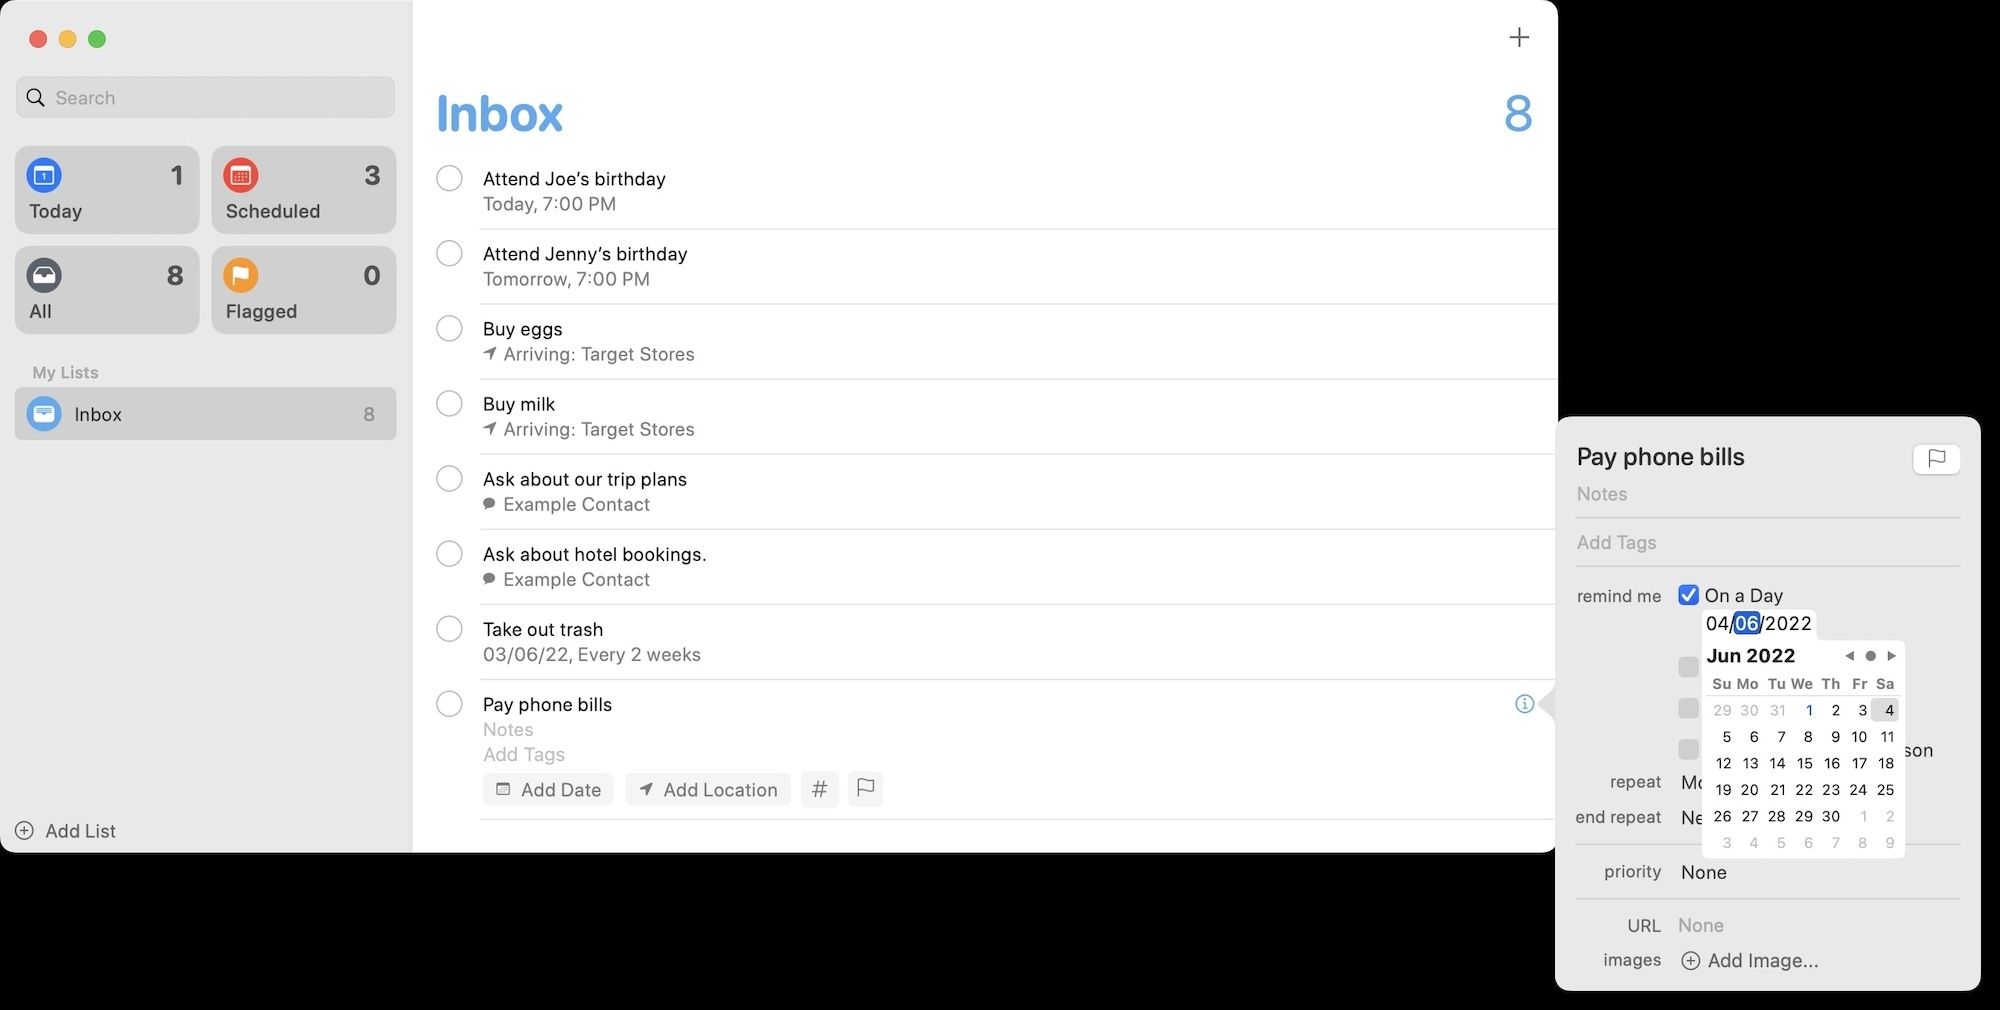Select June 15 in the calendar picker

click(x=1805, y=763)
